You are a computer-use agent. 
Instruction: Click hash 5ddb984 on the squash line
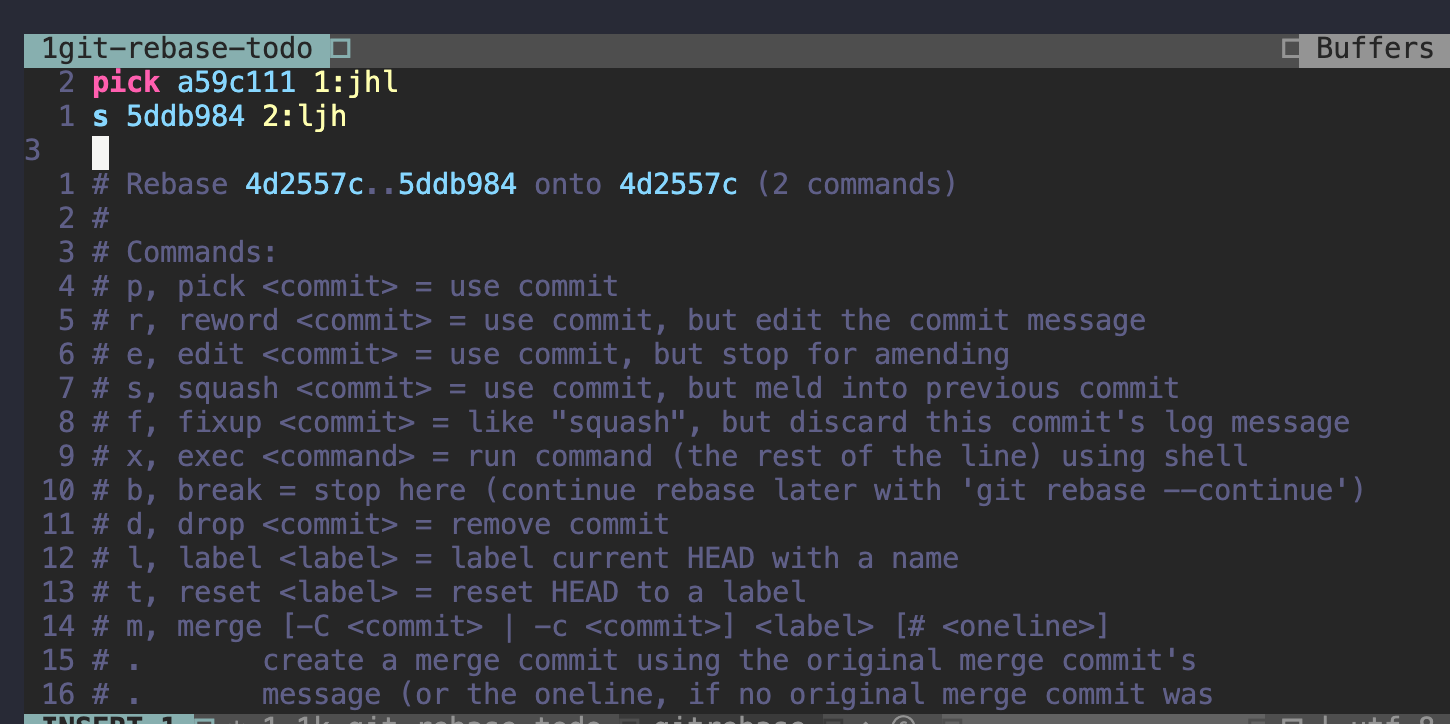[185, 117]
